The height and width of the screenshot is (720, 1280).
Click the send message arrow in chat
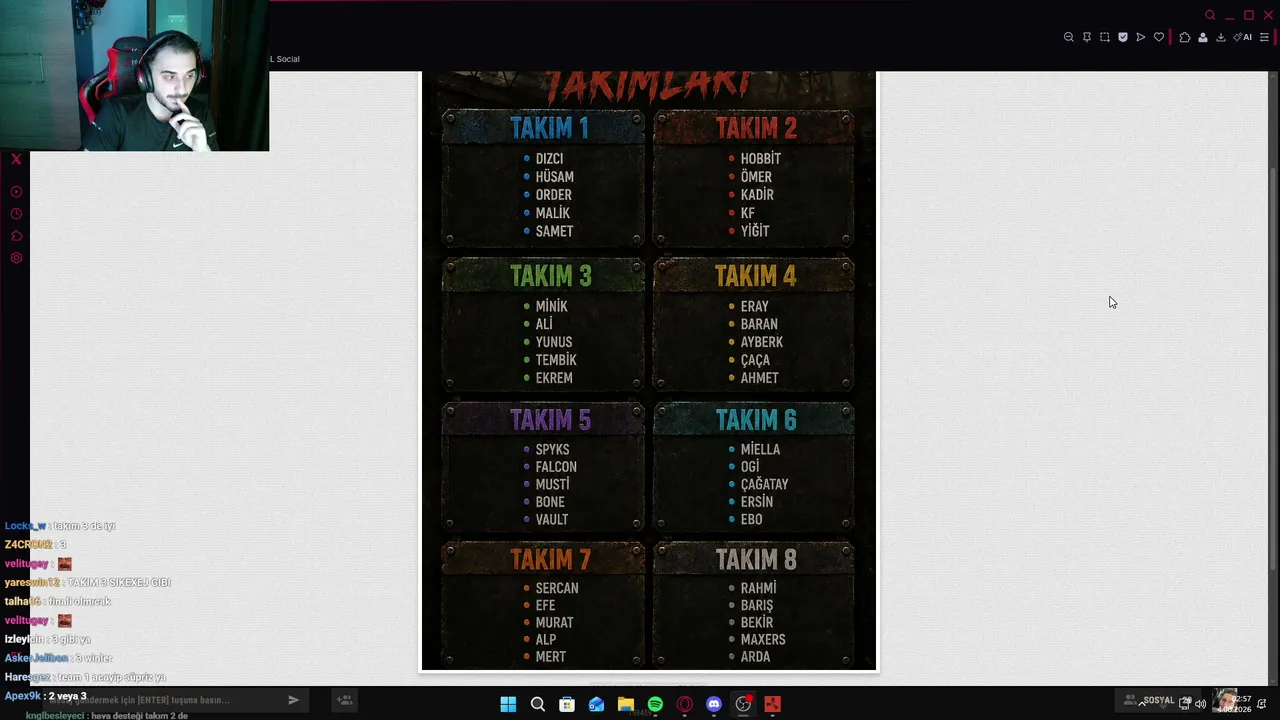click(x=293, y=700)
